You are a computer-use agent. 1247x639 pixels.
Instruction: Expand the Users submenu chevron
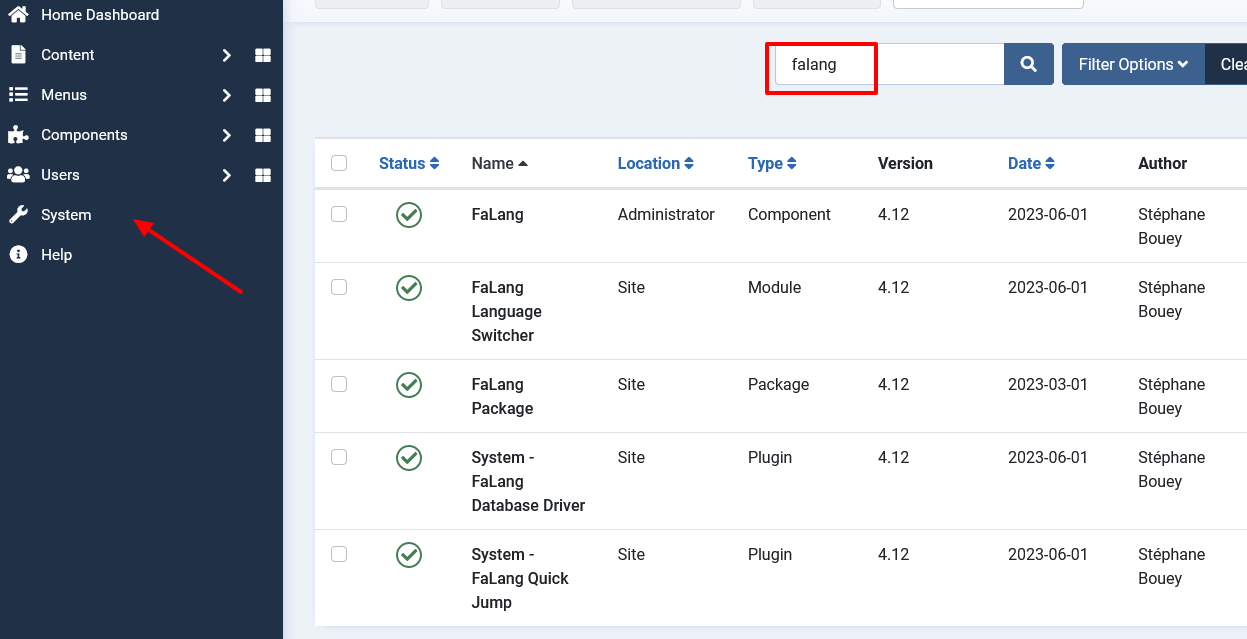tap(227, 175)
